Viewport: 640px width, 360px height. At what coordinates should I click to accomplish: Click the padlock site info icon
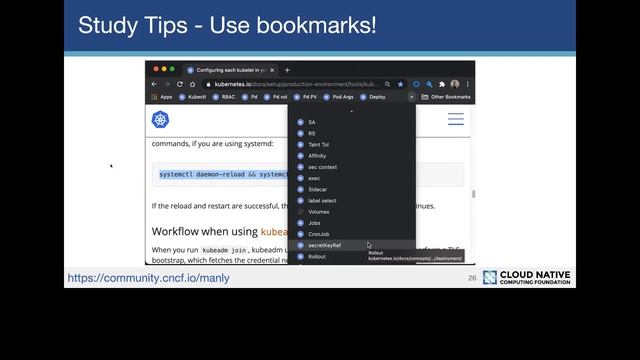[x=209, y=84]
